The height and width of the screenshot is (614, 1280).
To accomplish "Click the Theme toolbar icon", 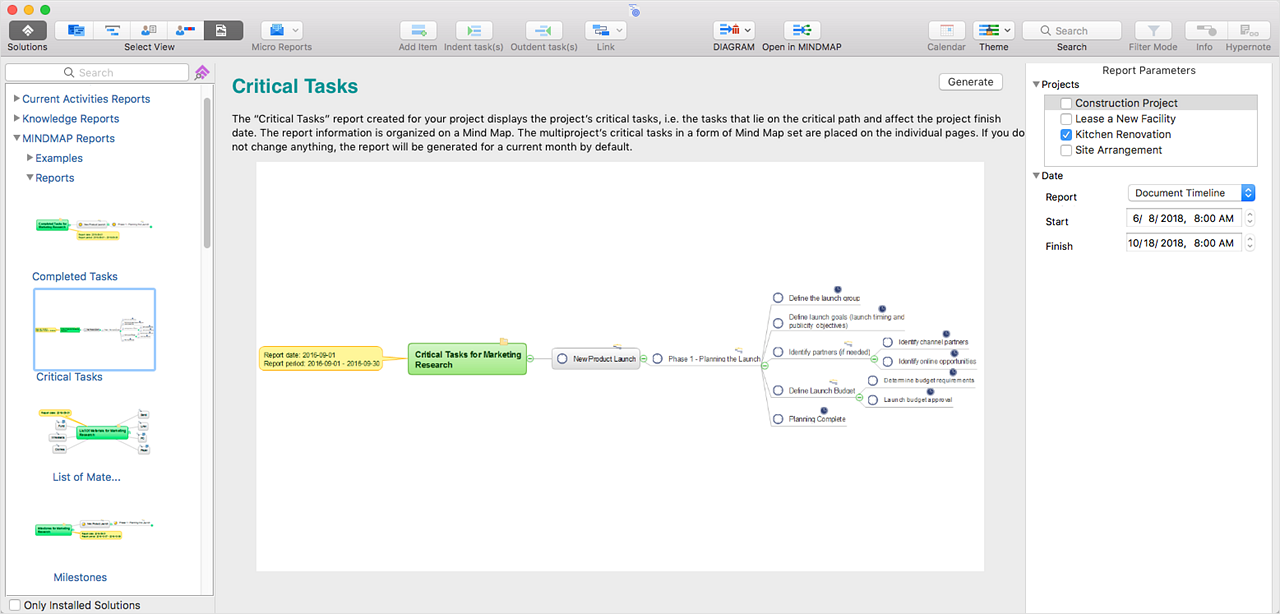I will tap(987, 30).
